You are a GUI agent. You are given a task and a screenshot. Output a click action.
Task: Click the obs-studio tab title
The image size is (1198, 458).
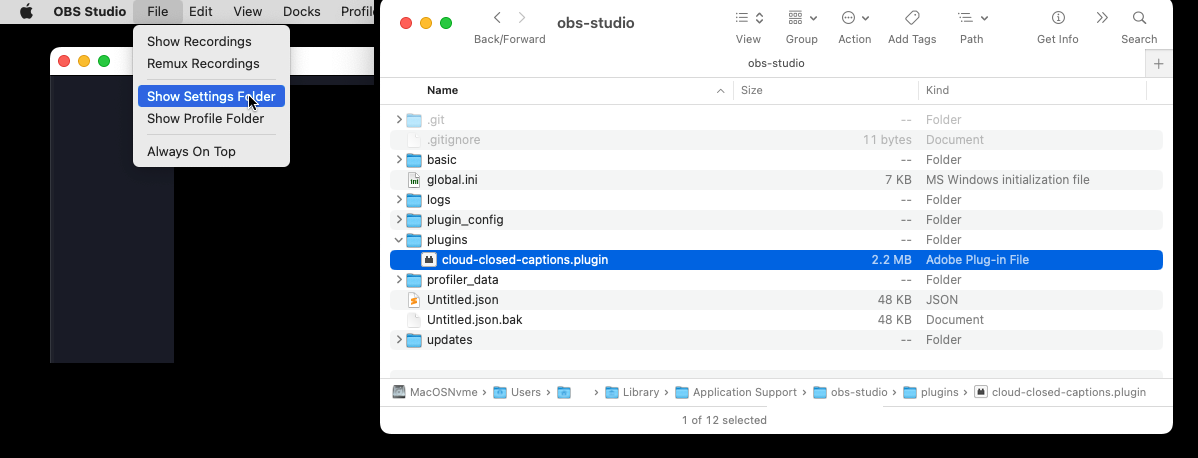point(776,63)
